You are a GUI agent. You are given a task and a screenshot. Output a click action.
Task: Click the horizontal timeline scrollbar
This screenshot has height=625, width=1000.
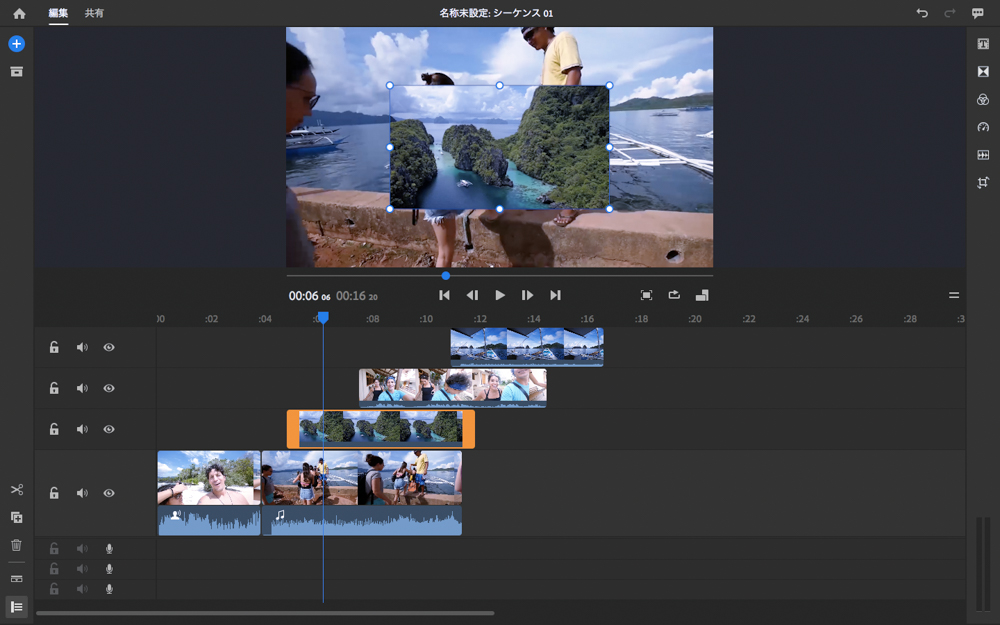pyautogui.click(x=265, y=614)
